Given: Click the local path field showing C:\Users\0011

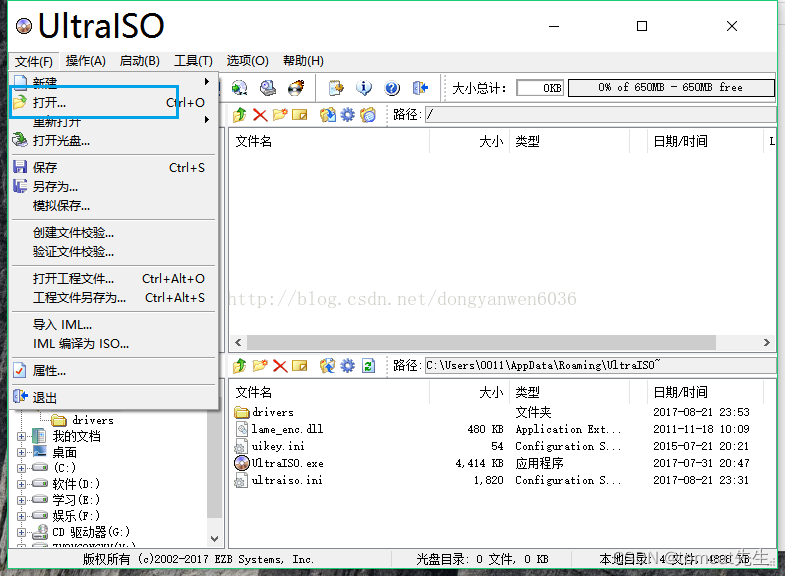Looking at the screenshot, I should point(600,365).
